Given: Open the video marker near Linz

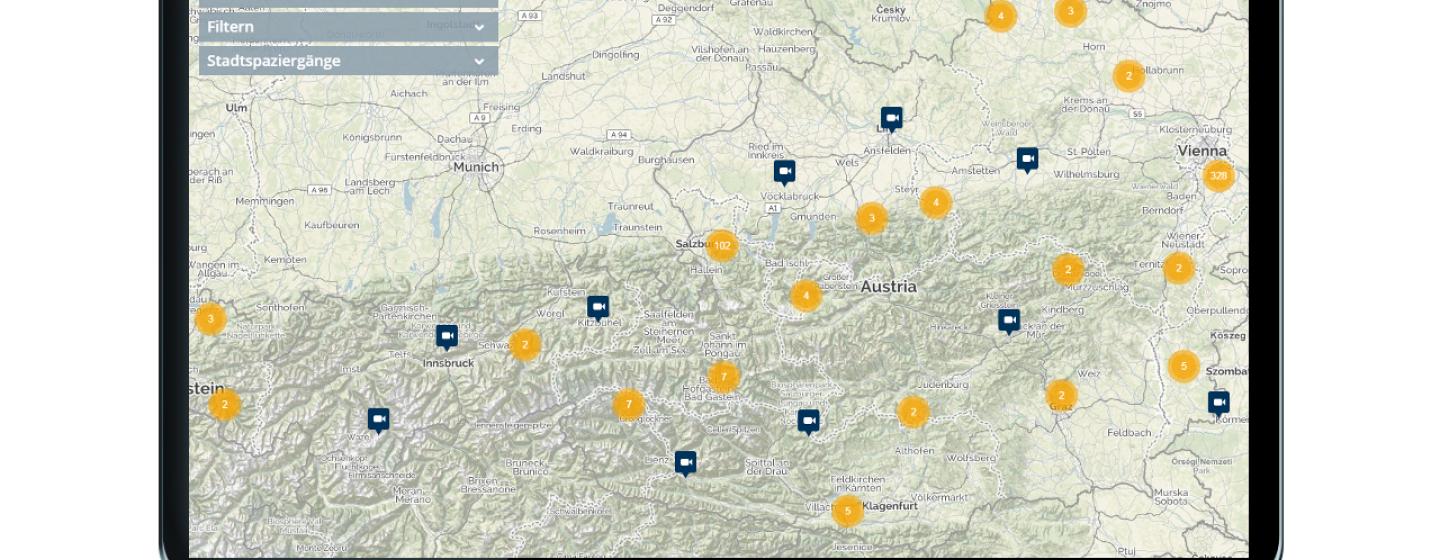Looking at the screenshot, I should click(x=892, y=119).
